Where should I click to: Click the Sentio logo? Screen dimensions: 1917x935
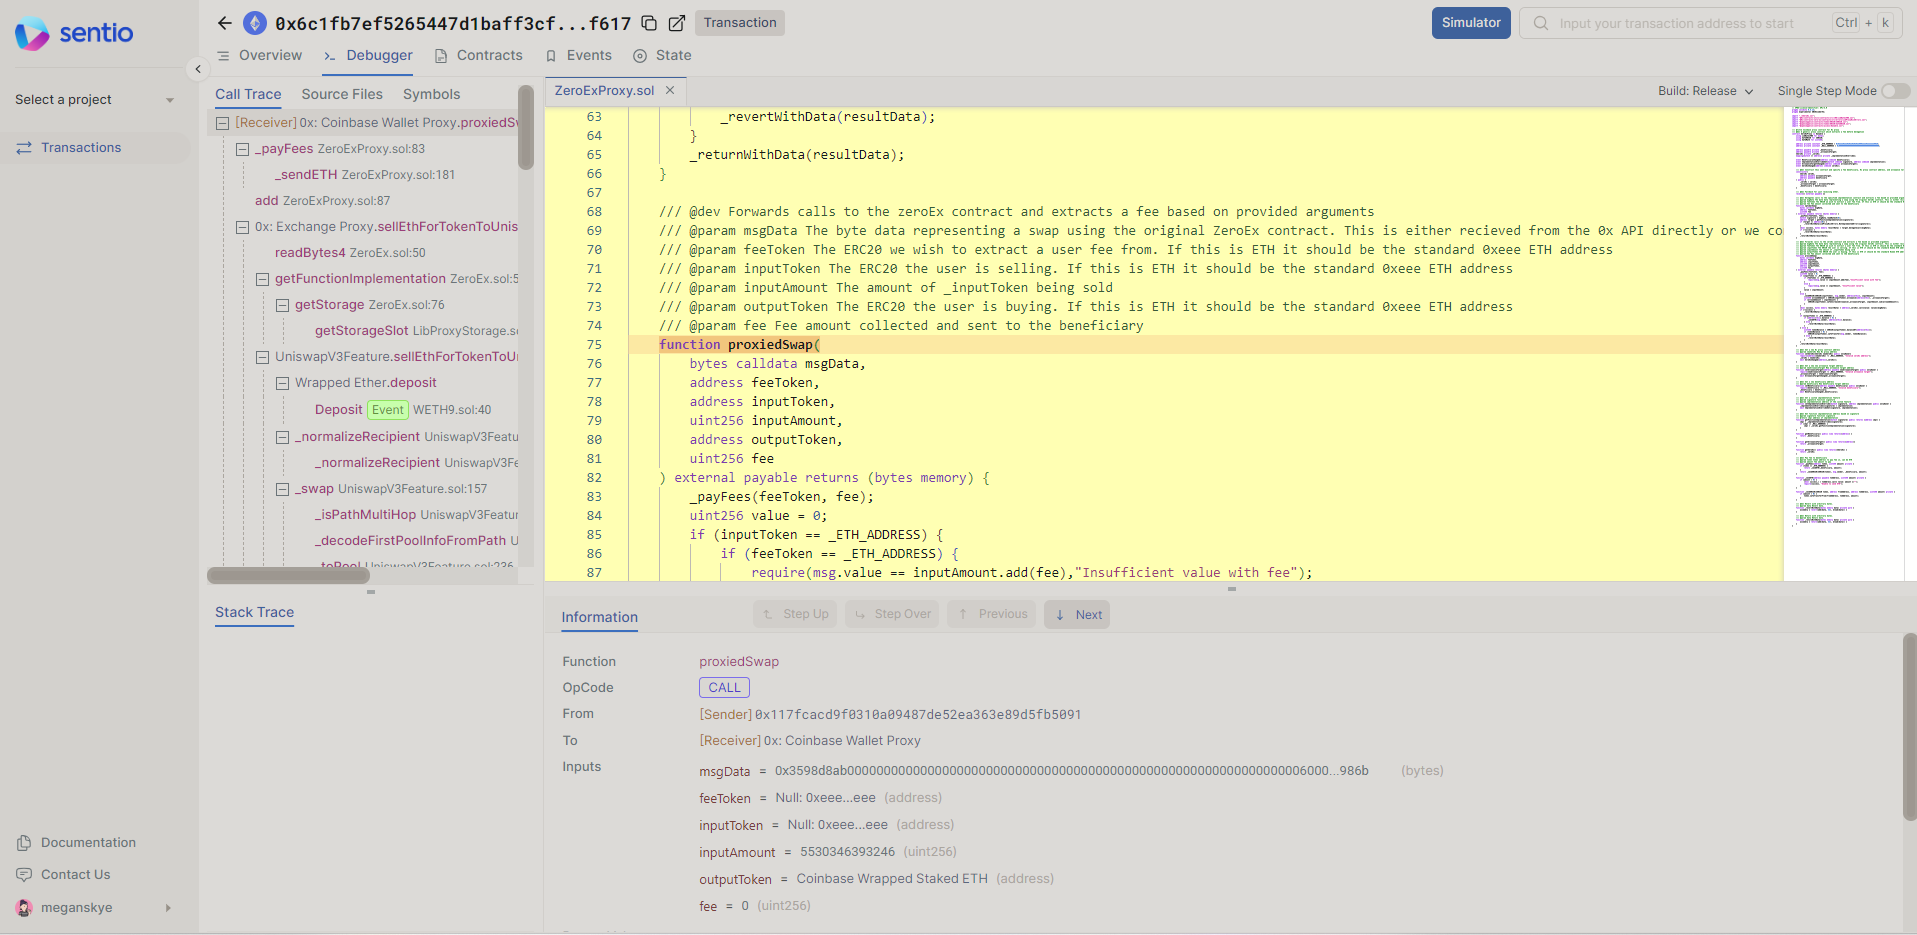click(72, 33)
